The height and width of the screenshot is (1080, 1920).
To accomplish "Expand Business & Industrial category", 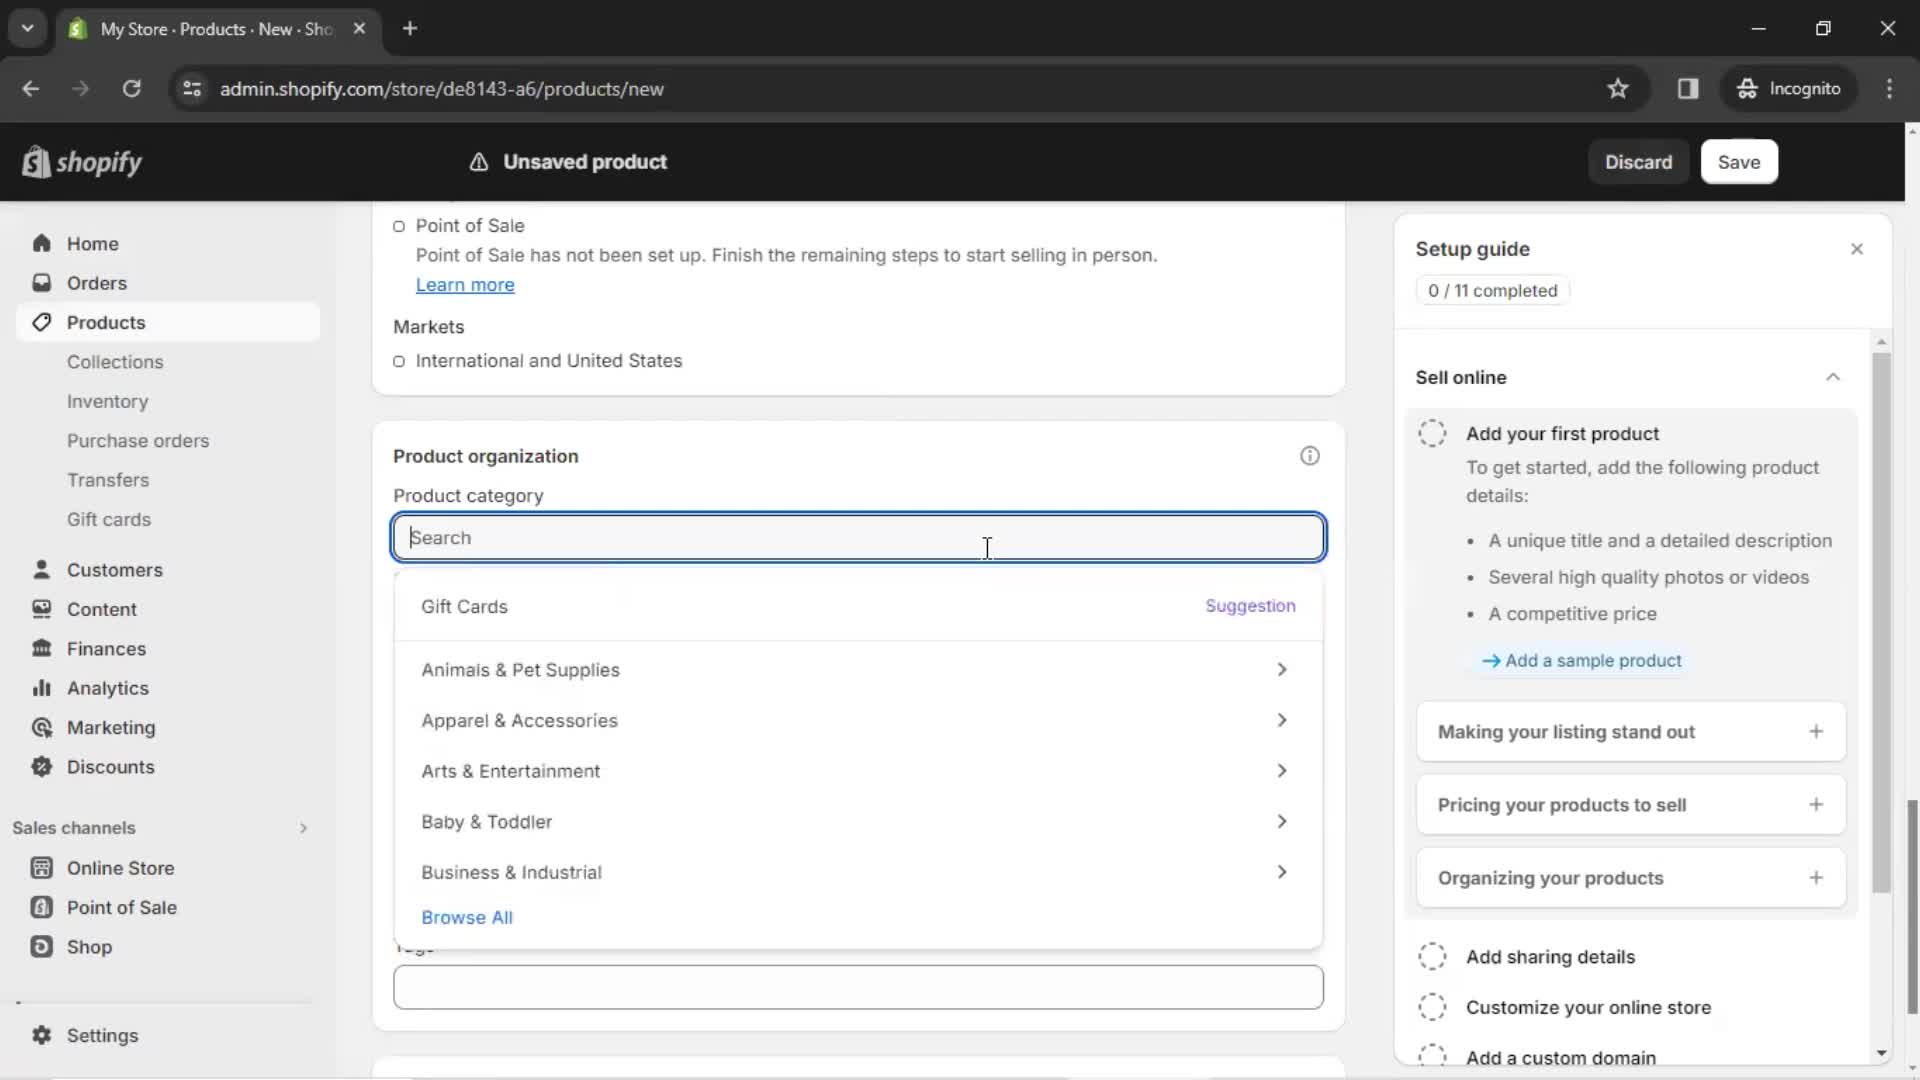I will point(1282,872).
